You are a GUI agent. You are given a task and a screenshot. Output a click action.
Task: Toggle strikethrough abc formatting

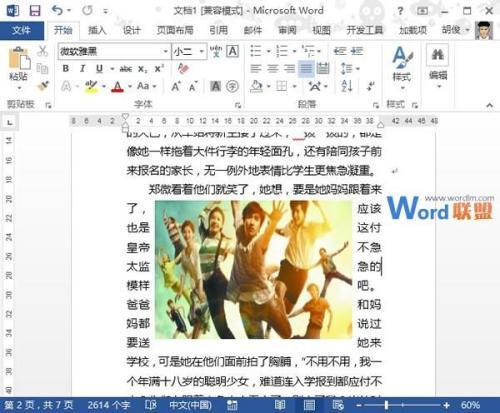[x=126, y=69]
